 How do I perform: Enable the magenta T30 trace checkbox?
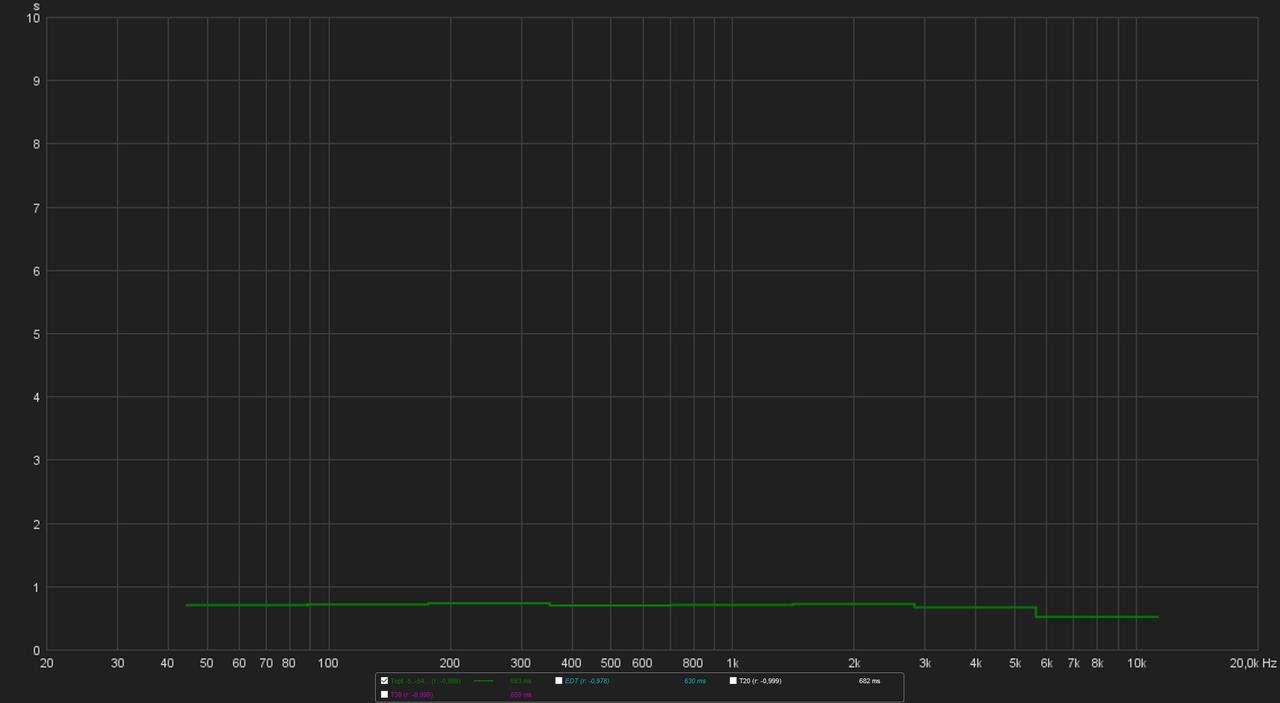[x=384, y=694]
